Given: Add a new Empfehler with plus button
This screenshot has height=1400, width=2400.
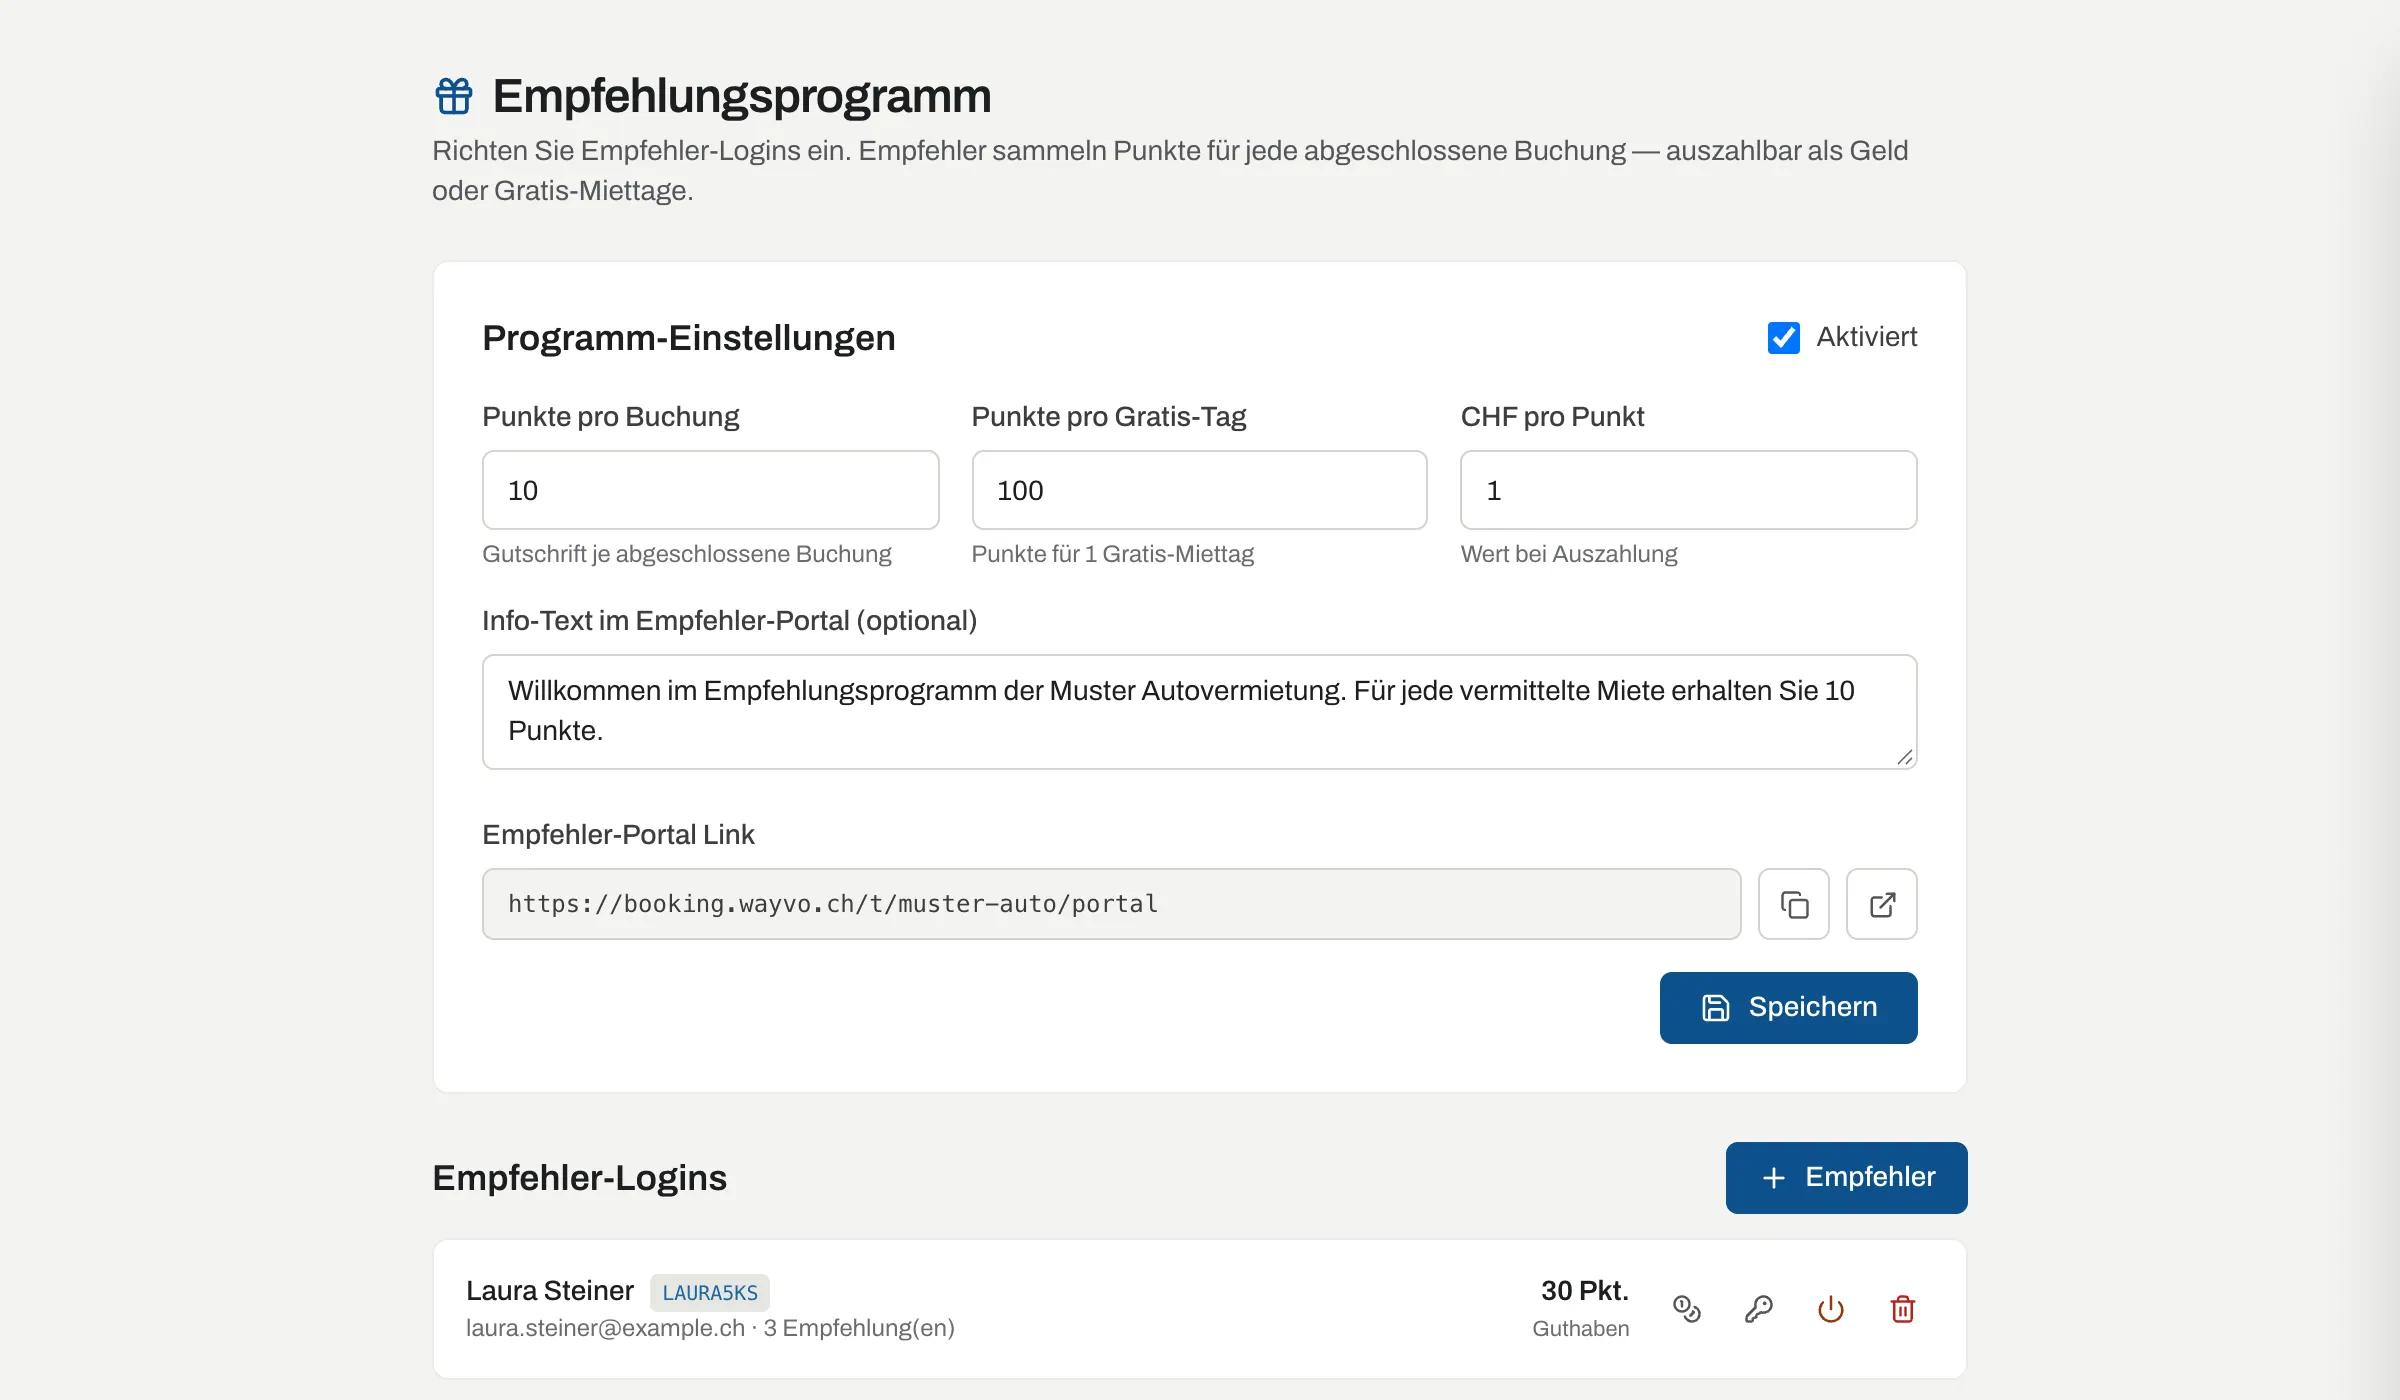Looking at the screenshot, I should (x=1846, y=1178).
